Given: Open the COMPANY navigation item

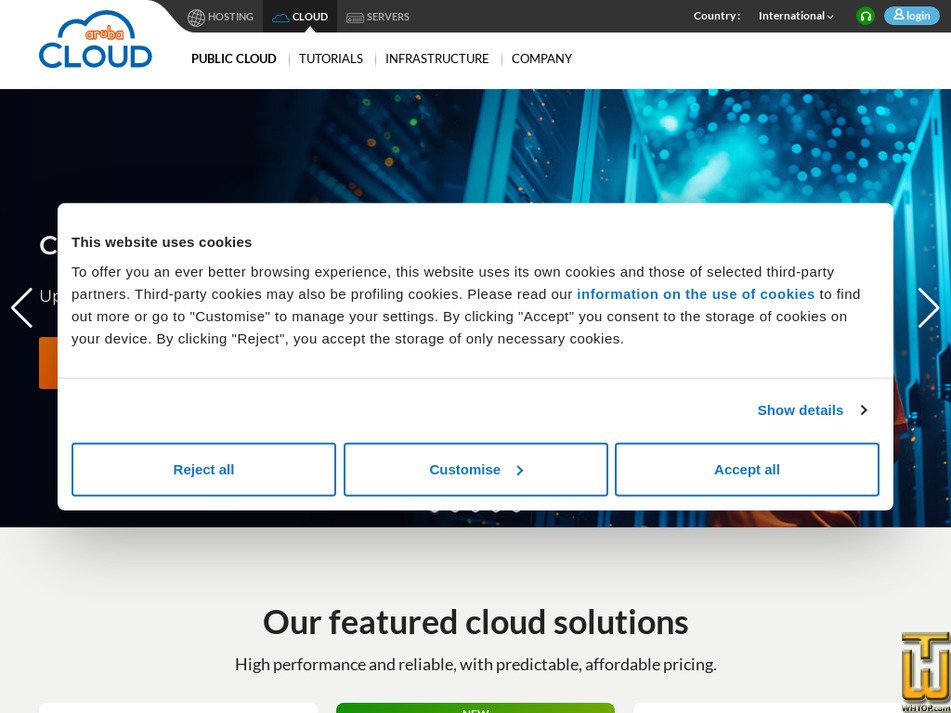Looking at the screenshot, I should click(x=541, y=59).
